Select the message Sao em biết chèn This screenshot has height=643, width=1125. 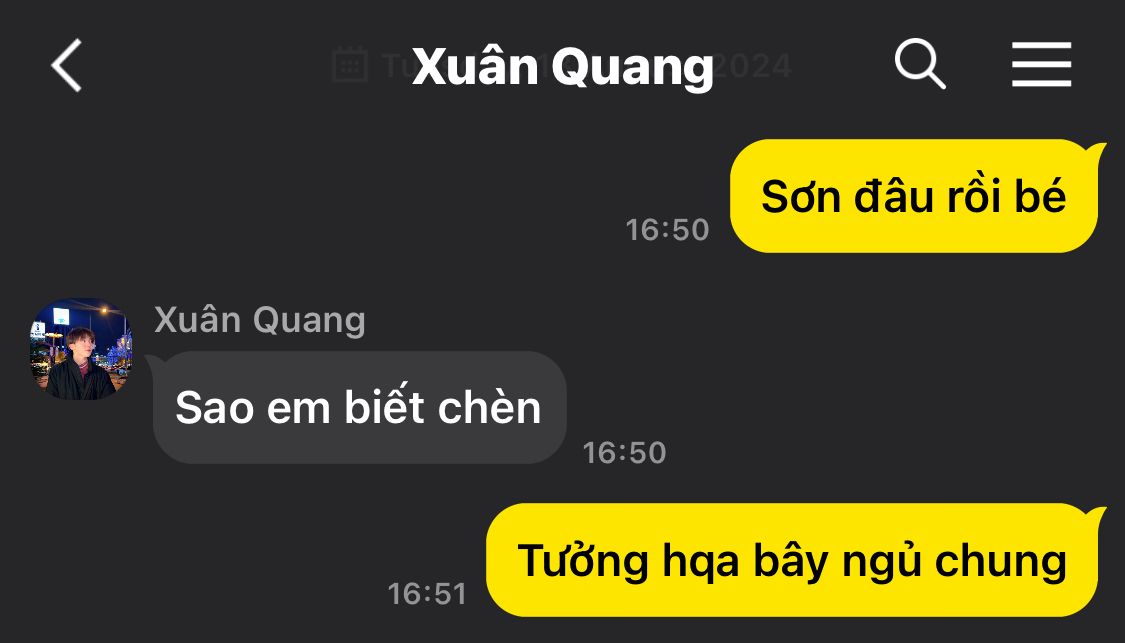click(x=359, y=407)
